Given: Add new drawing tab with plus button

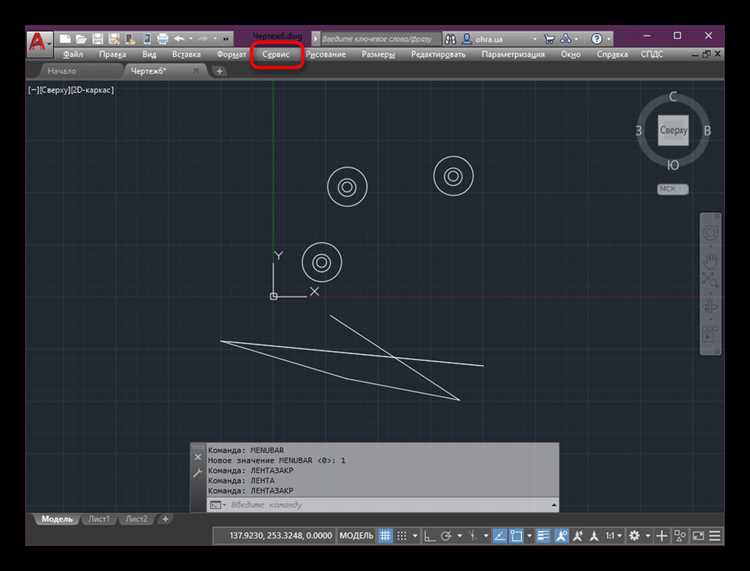Looking at the screenshot, I should [220, 71].
